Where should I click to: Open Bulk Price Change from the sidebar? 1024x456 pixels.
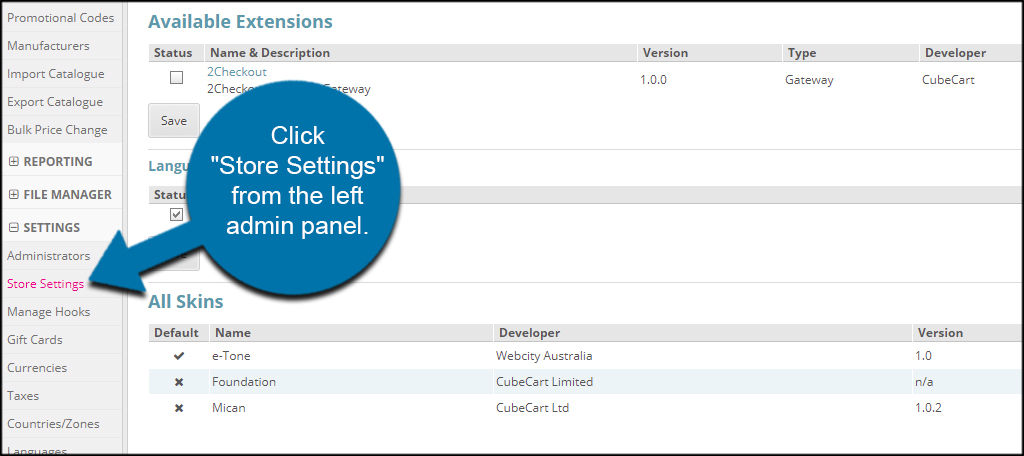[x=57, y=130]
